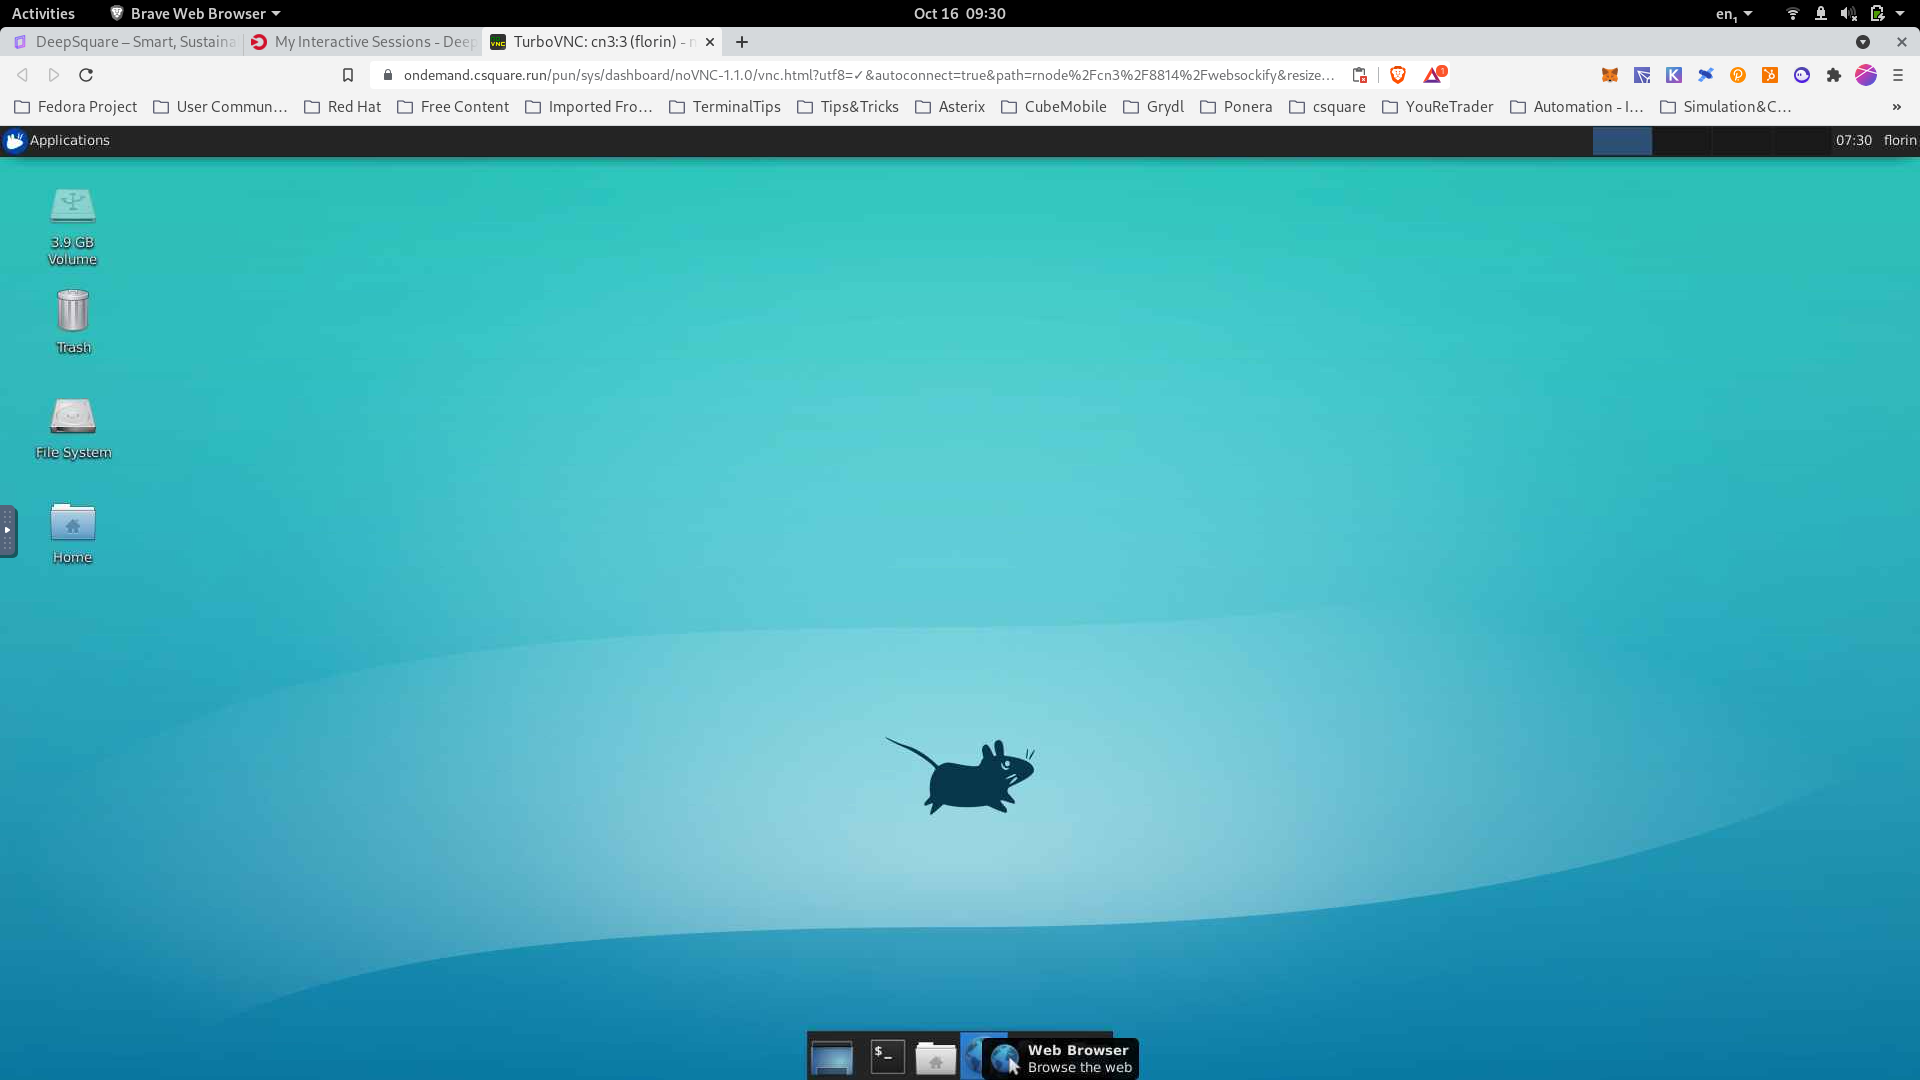
Task: Bookmark this page with the bookmark icon
Action: coord(348,75)
